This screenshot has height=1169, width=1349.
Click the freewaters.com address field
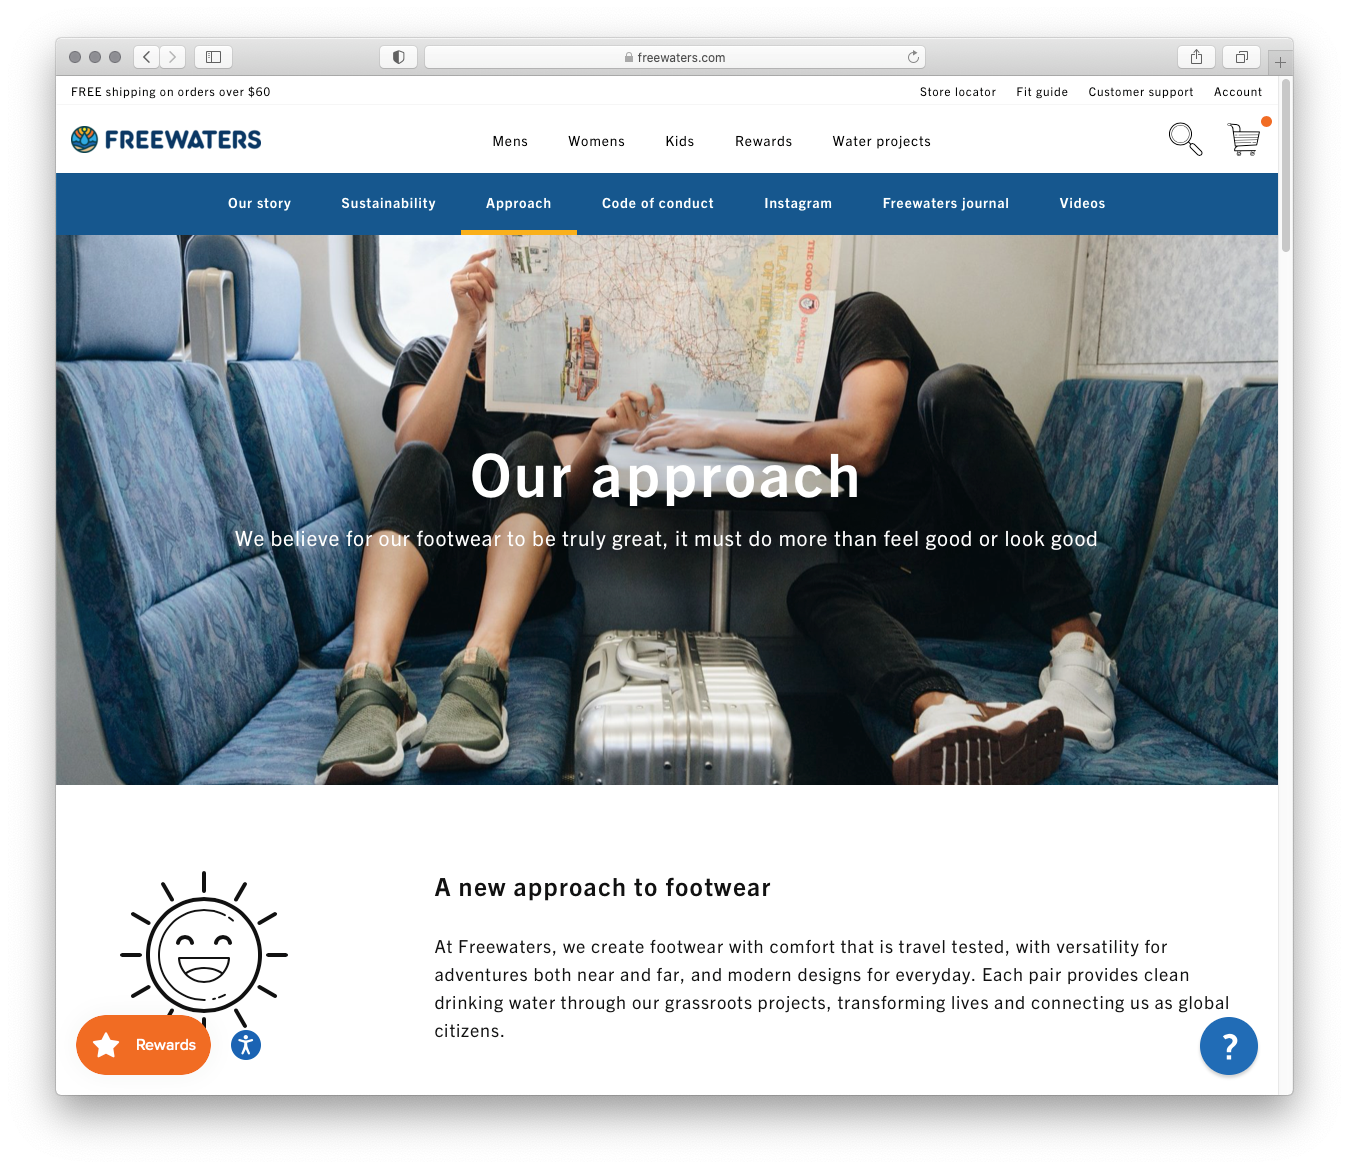pos(675,57)
